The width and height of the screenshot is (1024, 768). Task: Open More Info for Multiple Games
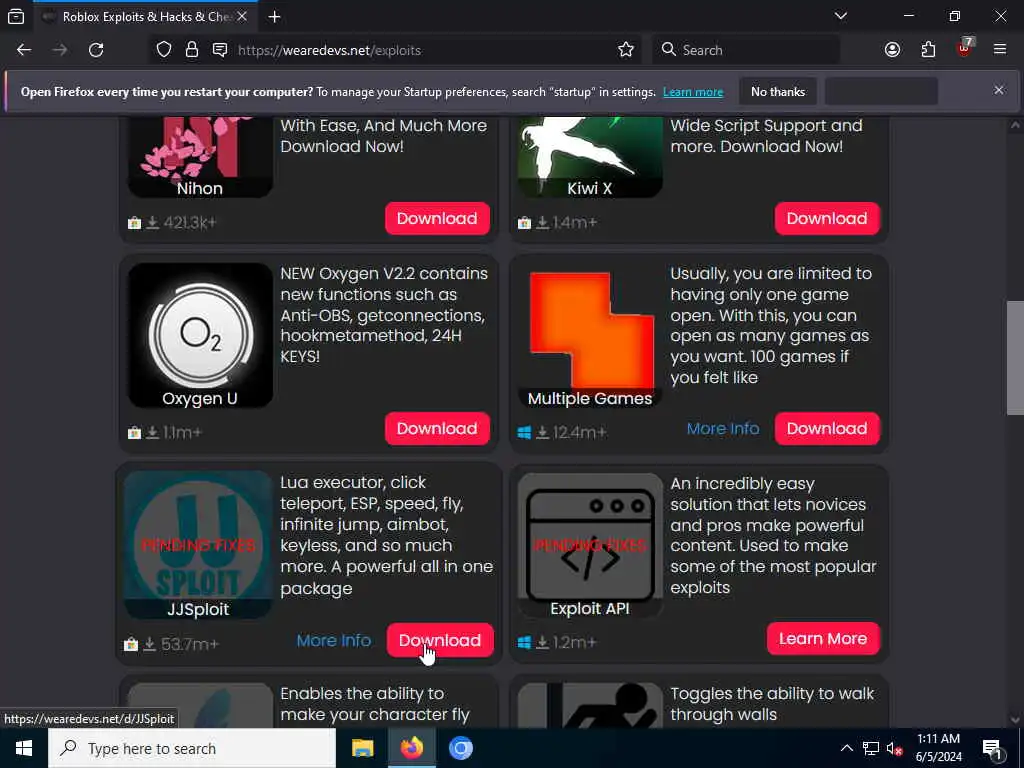[723, 428]
